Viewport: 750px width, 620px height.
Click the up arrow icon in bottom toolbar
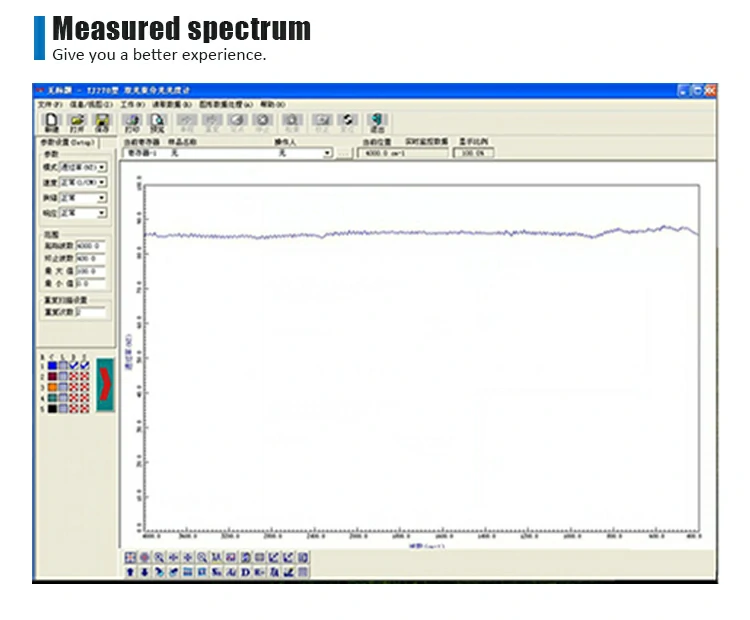tap(130, 572)
